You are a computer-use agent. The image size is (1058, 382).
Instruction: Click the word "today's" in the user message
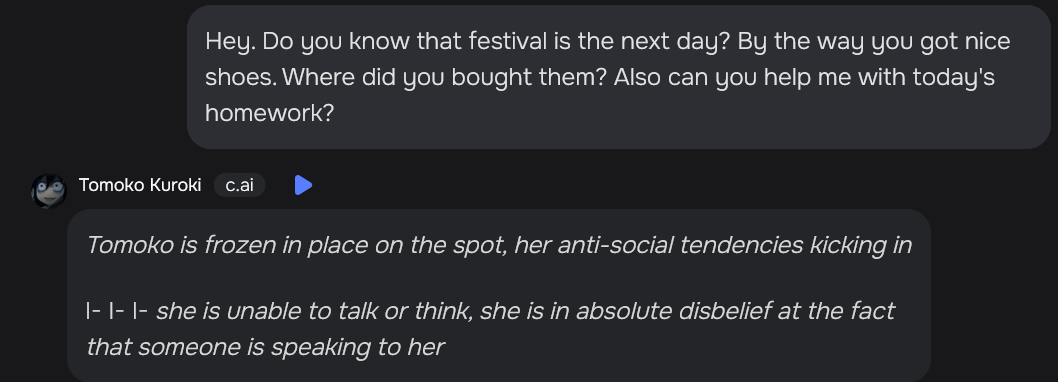pyautogui.click(x=953, y=77)
